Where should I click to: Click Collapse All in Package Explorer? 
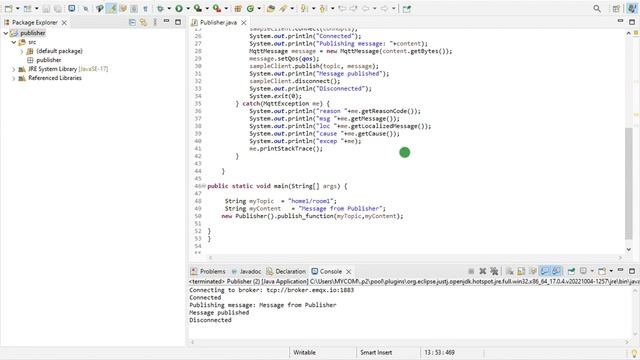(132, 22)
